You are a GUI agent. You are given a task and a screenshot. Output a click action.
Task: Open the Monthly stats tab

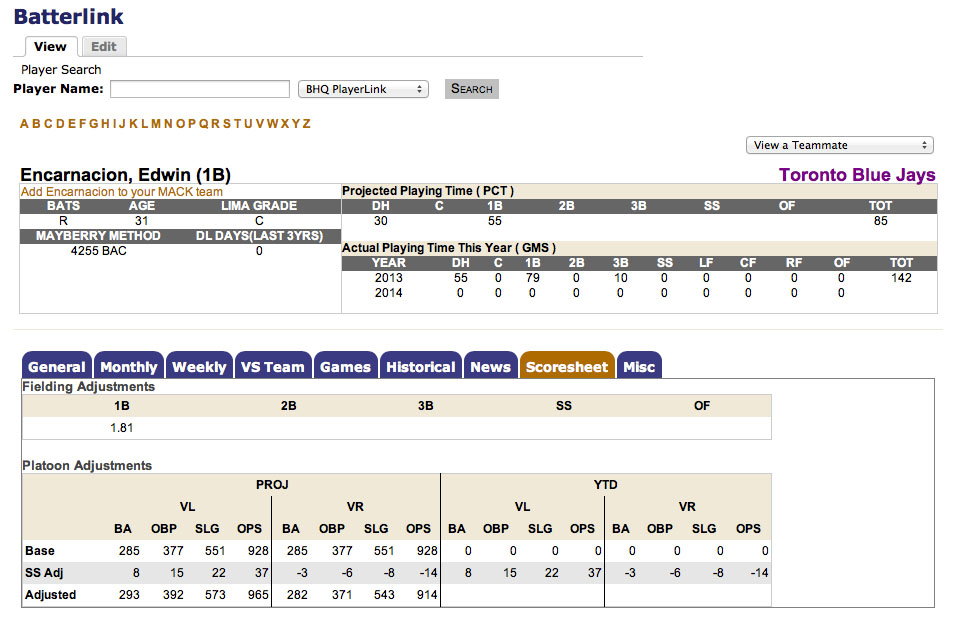[x=128, y=366]
